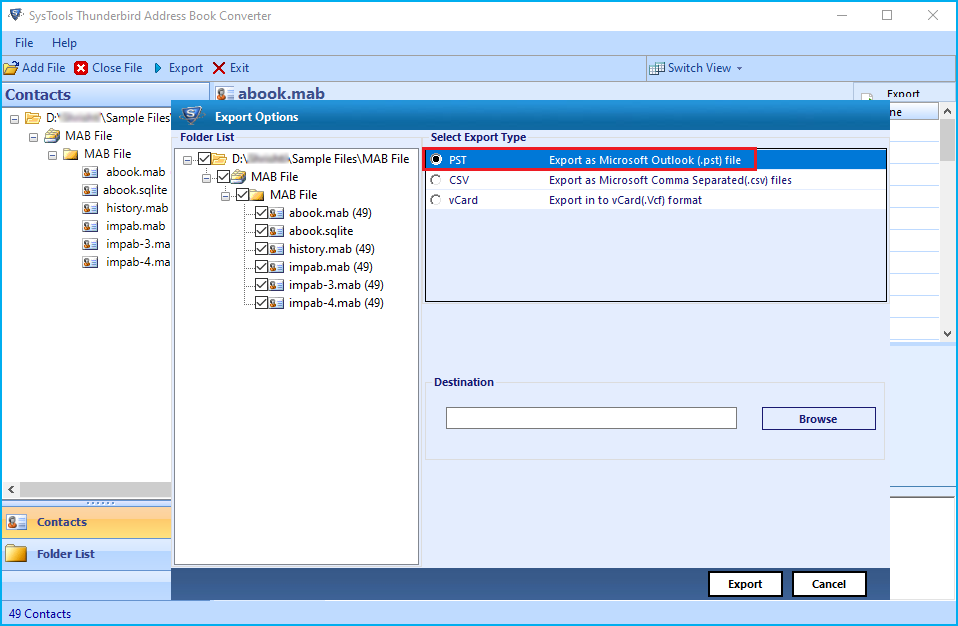Click the Exit X icon in toolbar
The image size is (958, 626).
pos(219,68)
